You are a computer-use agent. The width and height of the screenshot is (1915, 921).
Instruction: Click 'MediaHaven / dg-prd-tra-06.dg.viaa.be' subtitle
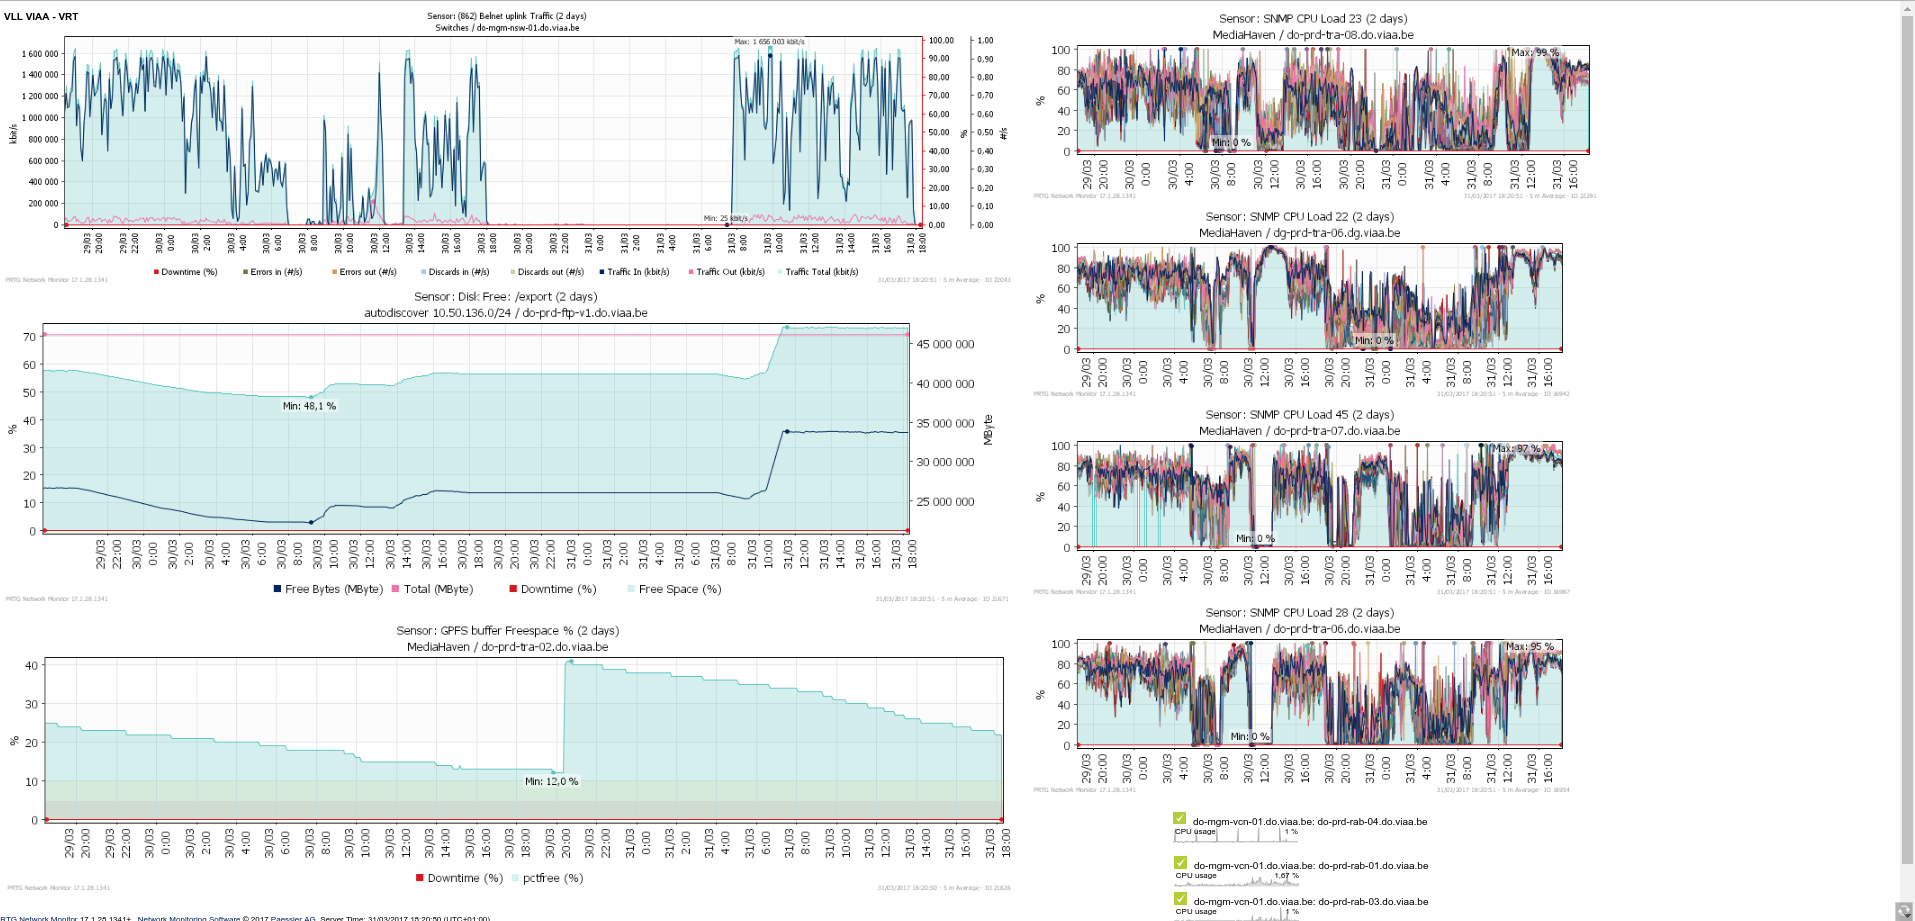click(x=1300, y=233)
